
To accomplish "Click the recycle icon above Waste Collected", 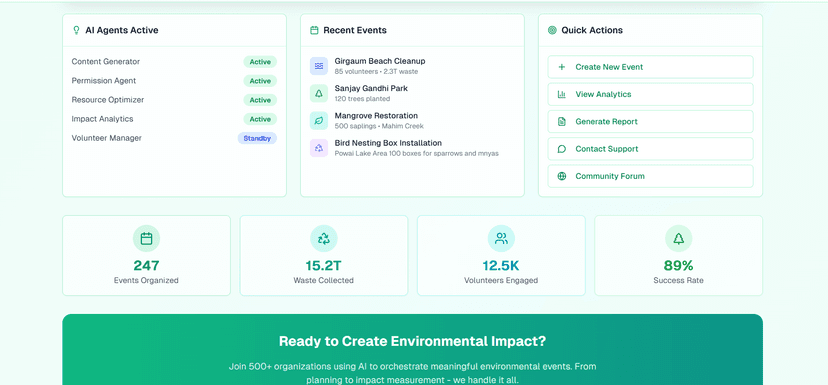I will point(324,239).
